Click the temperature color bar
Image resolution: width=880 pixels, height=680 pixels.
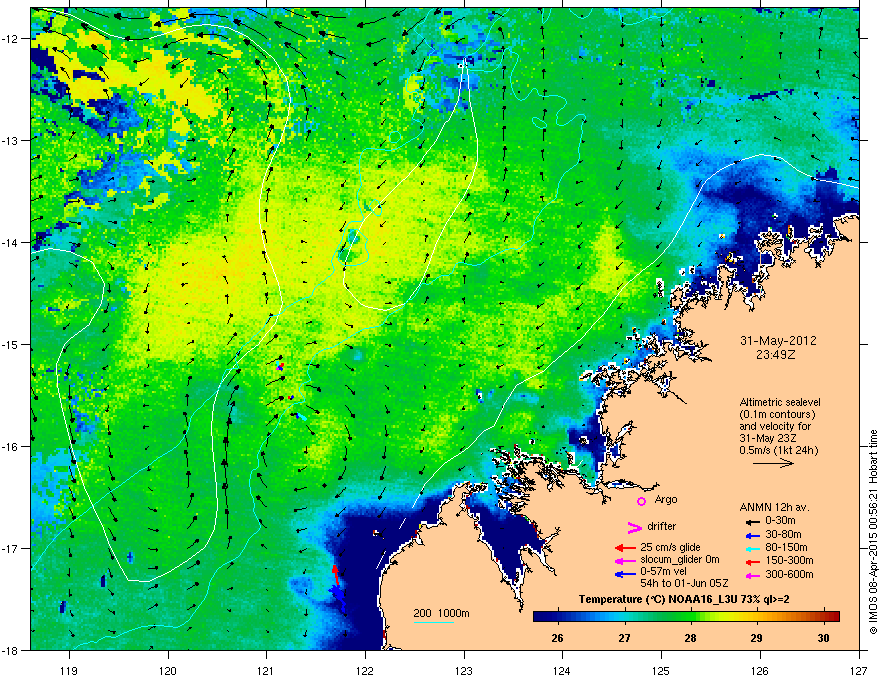pyautogui.click(x=686, y=616)
